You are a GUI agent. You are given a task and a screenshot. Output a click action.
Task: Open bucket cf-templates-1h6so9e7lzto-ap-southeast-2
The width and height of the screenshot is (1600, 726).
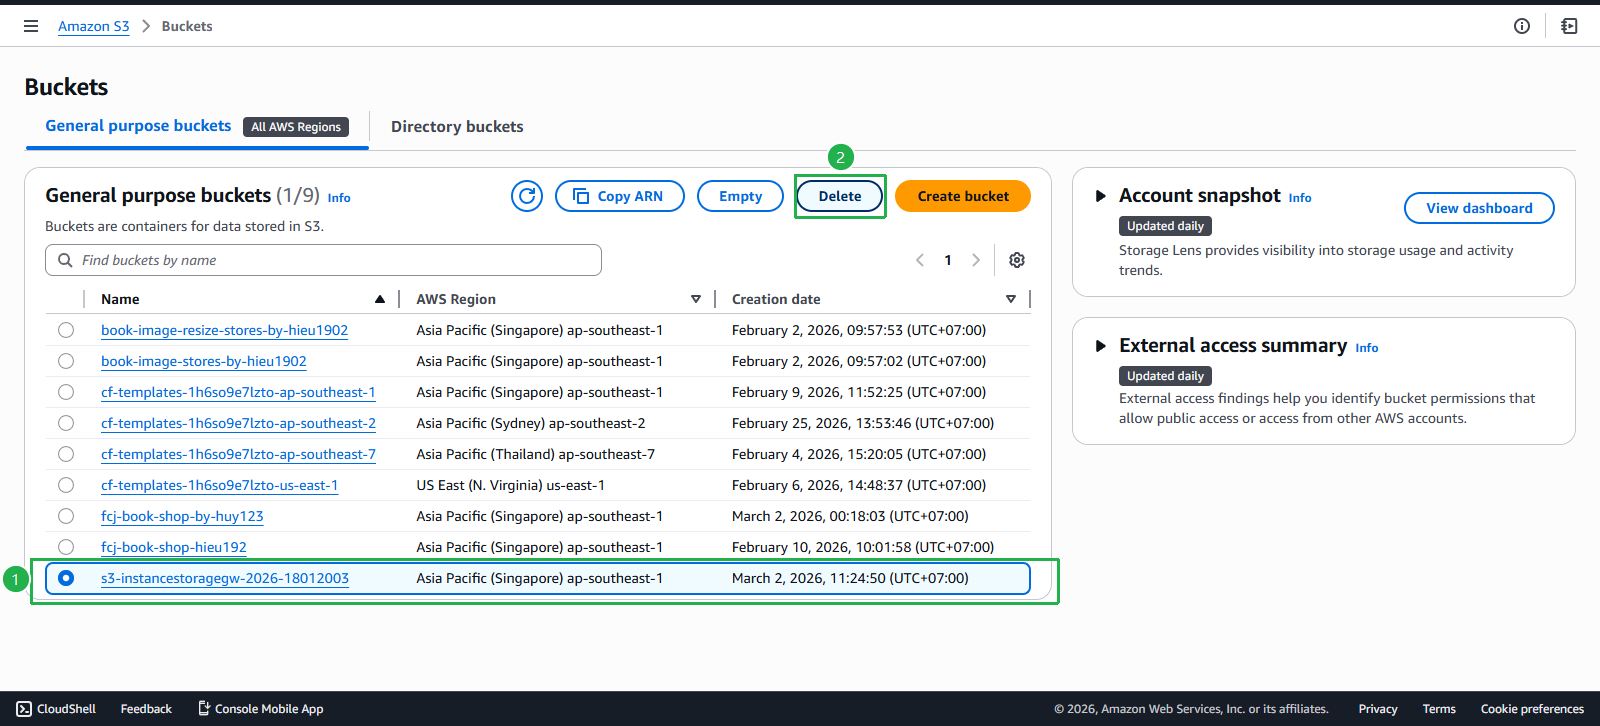(238, 423)
